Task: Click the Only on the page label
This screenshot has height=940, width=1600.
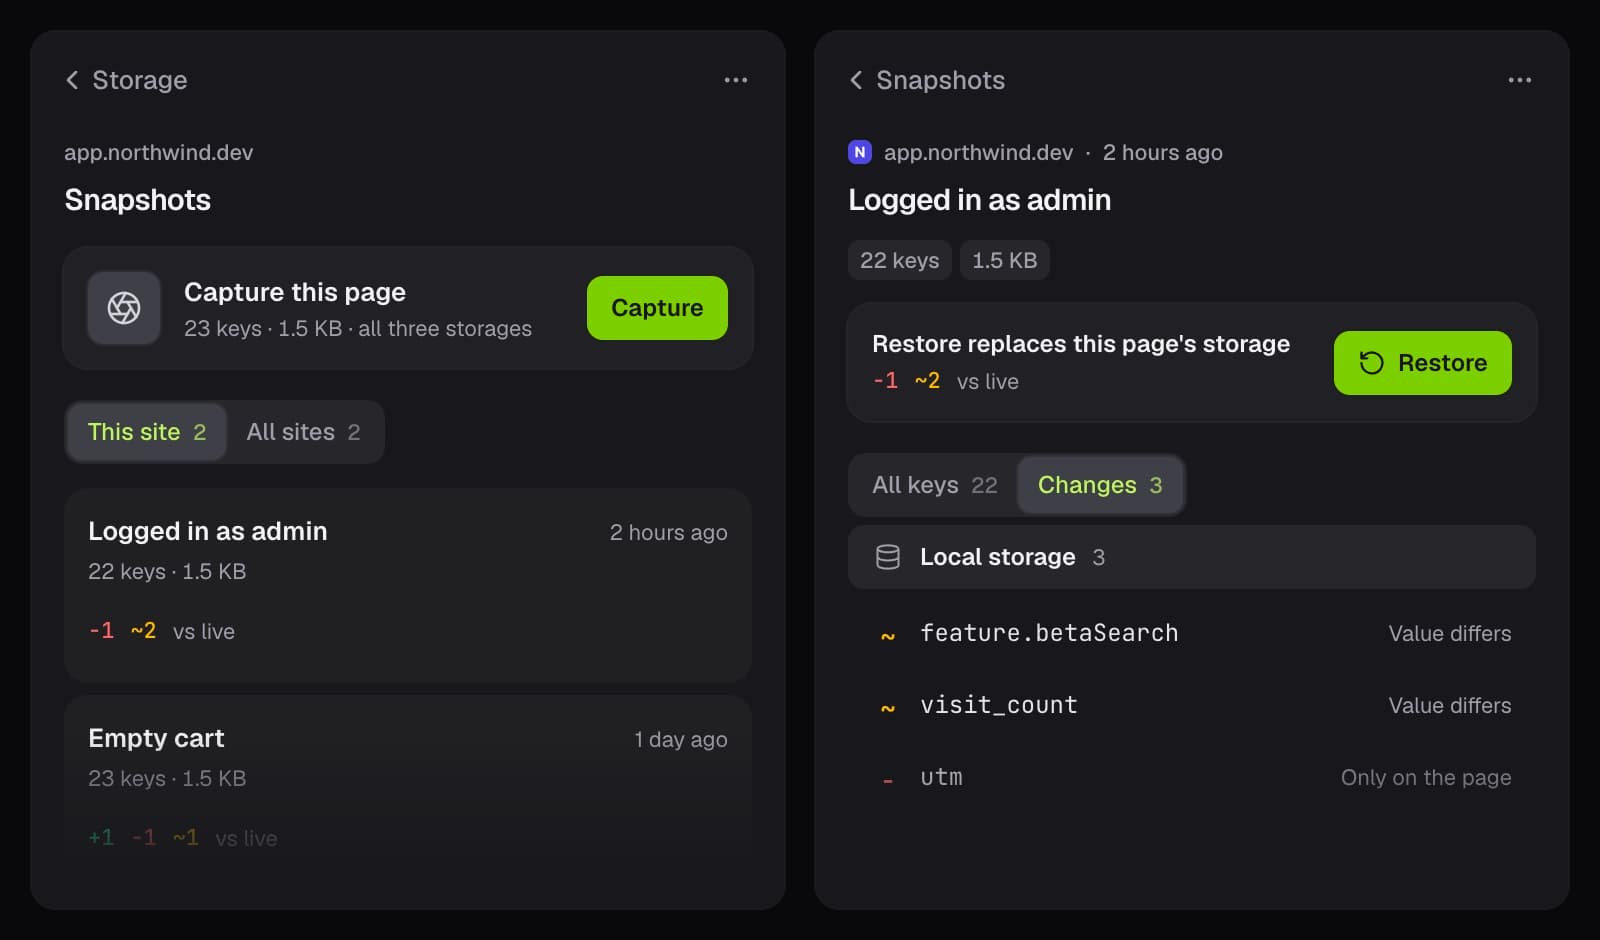Action: tap(1426, 777)
